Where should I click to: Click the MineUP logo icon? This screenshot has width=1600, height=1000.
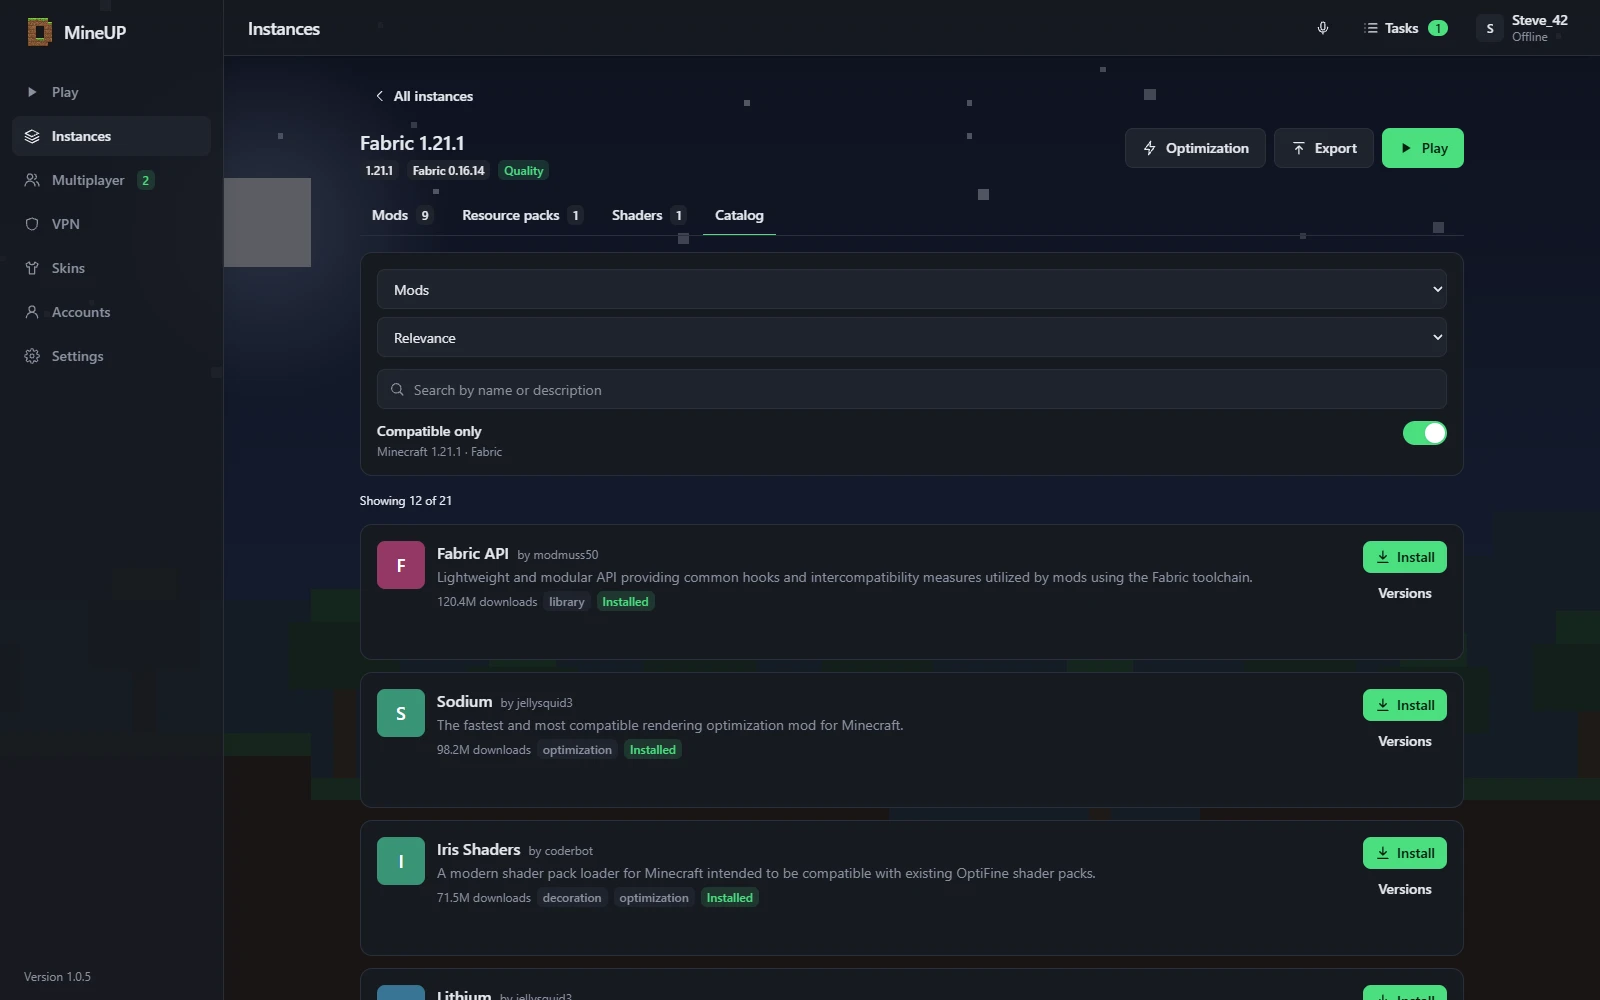[39, 32]
